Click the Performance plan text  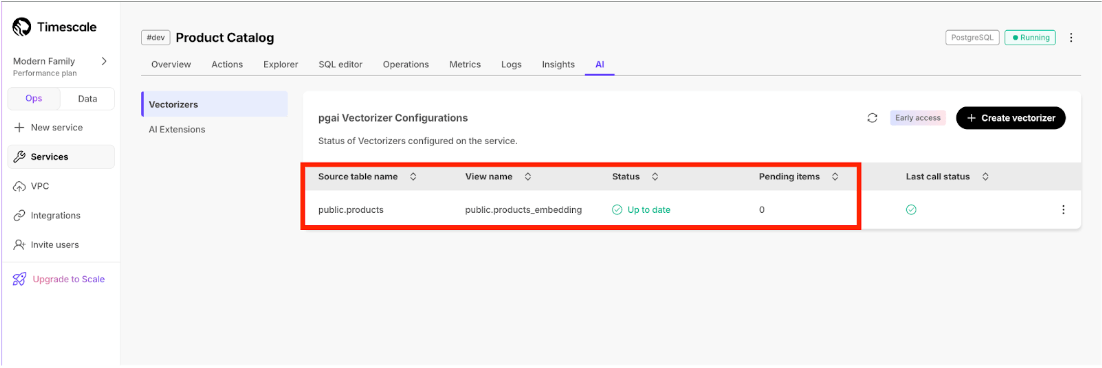click(x=45, y=73)
